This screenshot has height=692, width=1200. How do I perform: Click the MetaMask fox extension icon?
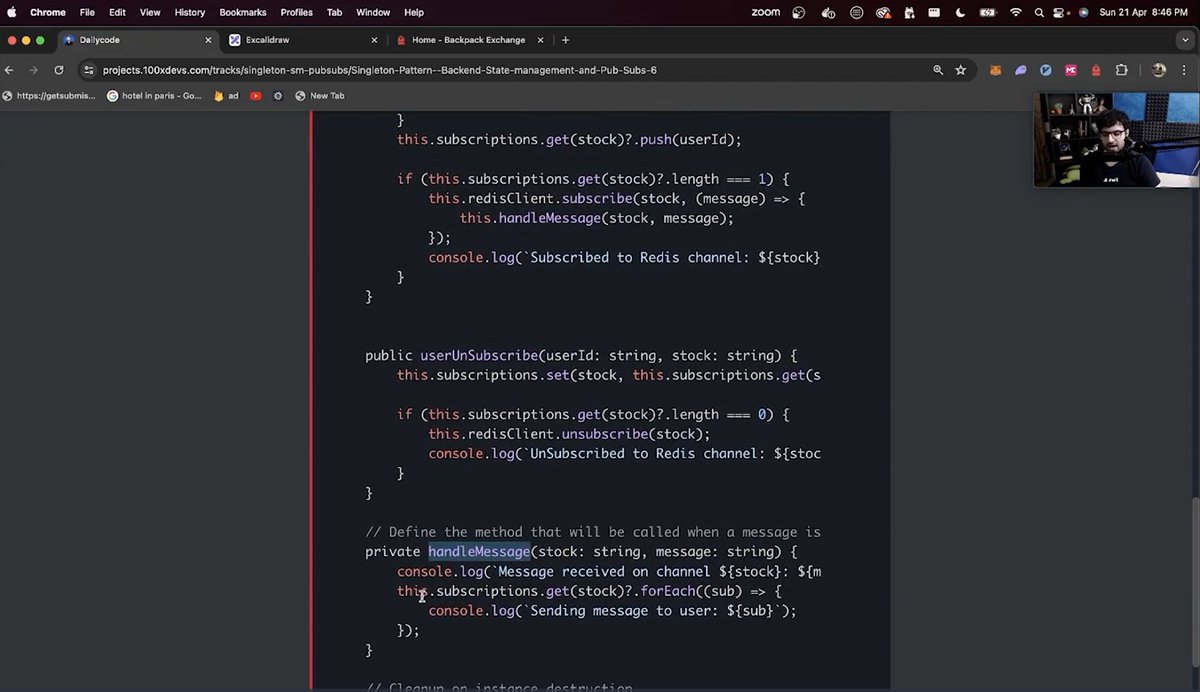coord(995,70)
